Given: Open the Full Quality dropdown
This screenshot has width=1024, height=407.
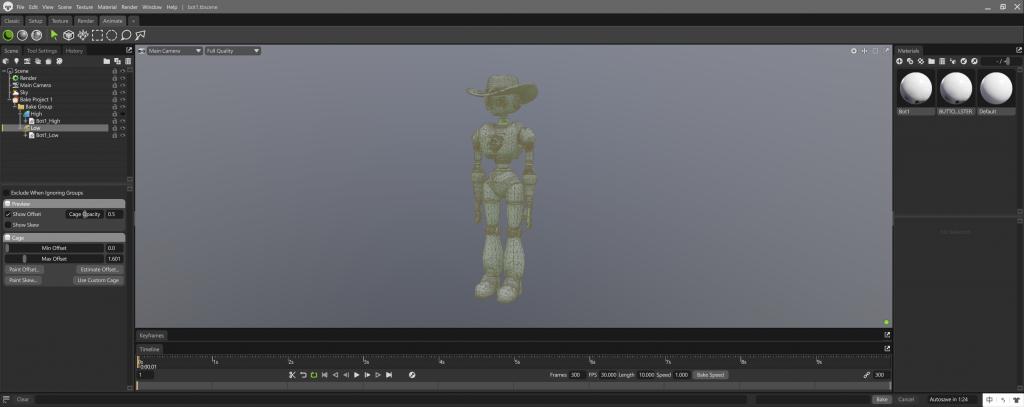Looking at the screenshot, I should 232,50.
